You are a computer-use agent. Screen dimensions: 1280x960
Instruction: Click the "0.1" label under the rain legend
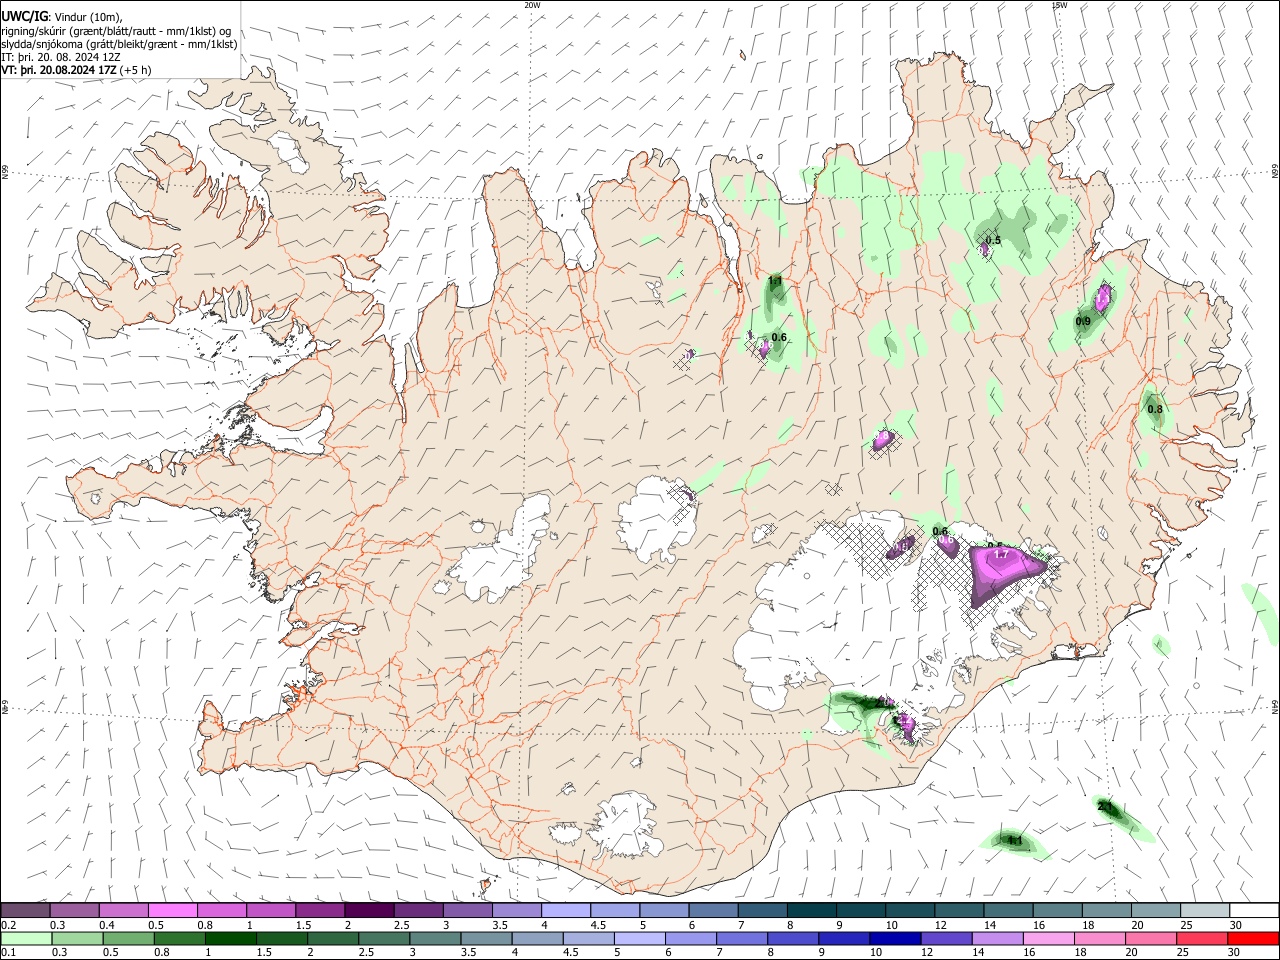click(9, 953)
